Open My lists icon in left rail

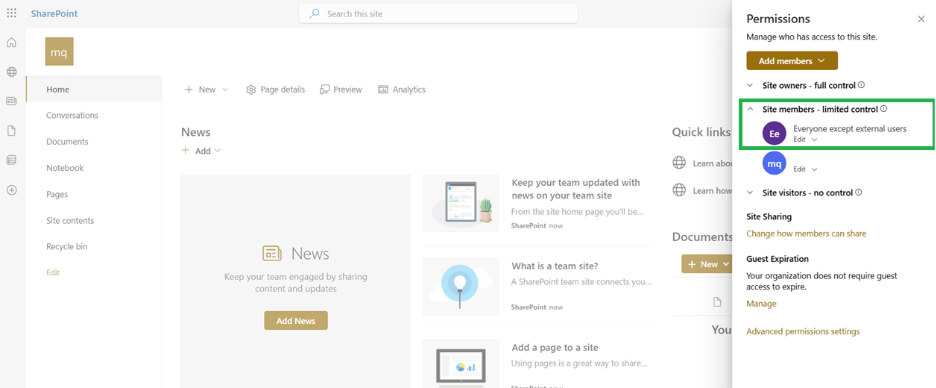coord(11,160)
